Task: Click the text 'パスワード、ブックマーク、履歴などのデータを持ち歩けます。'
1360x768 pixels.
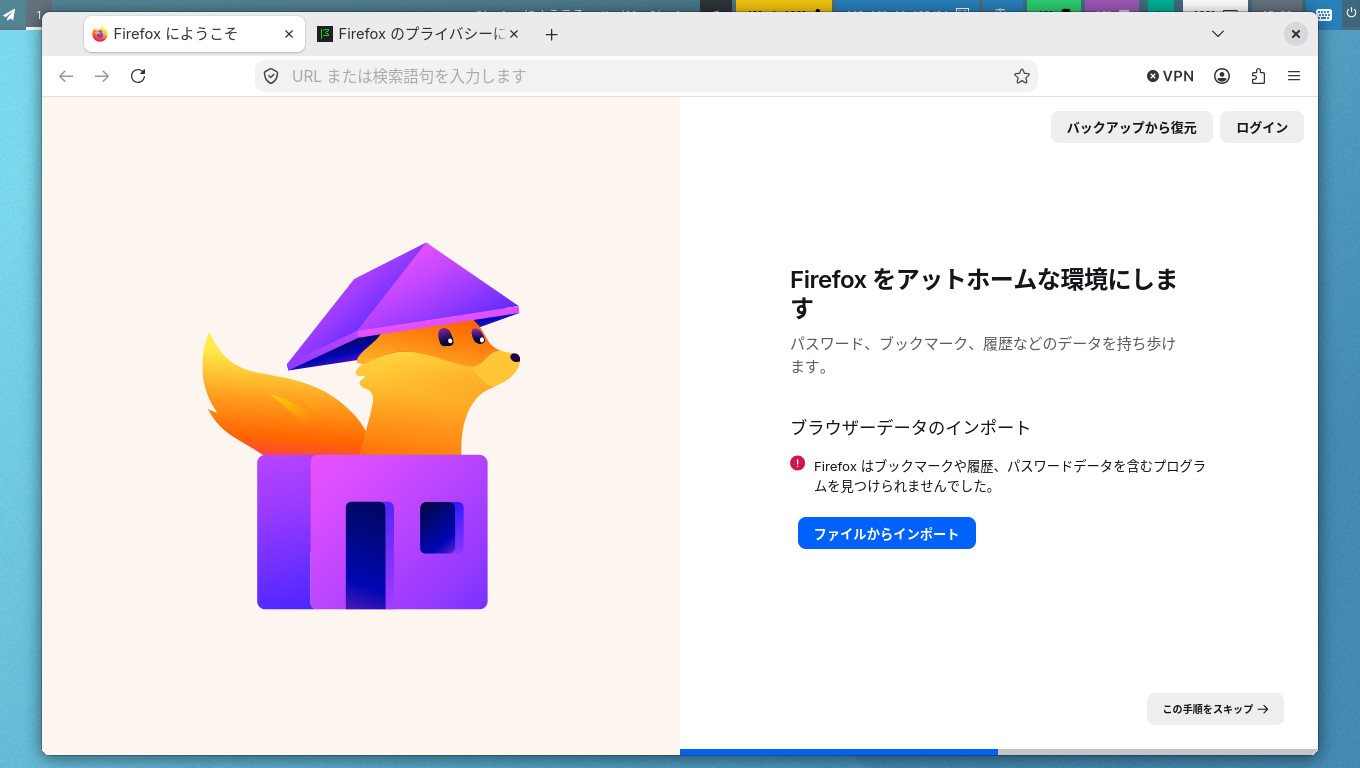Action: (984, 355)
